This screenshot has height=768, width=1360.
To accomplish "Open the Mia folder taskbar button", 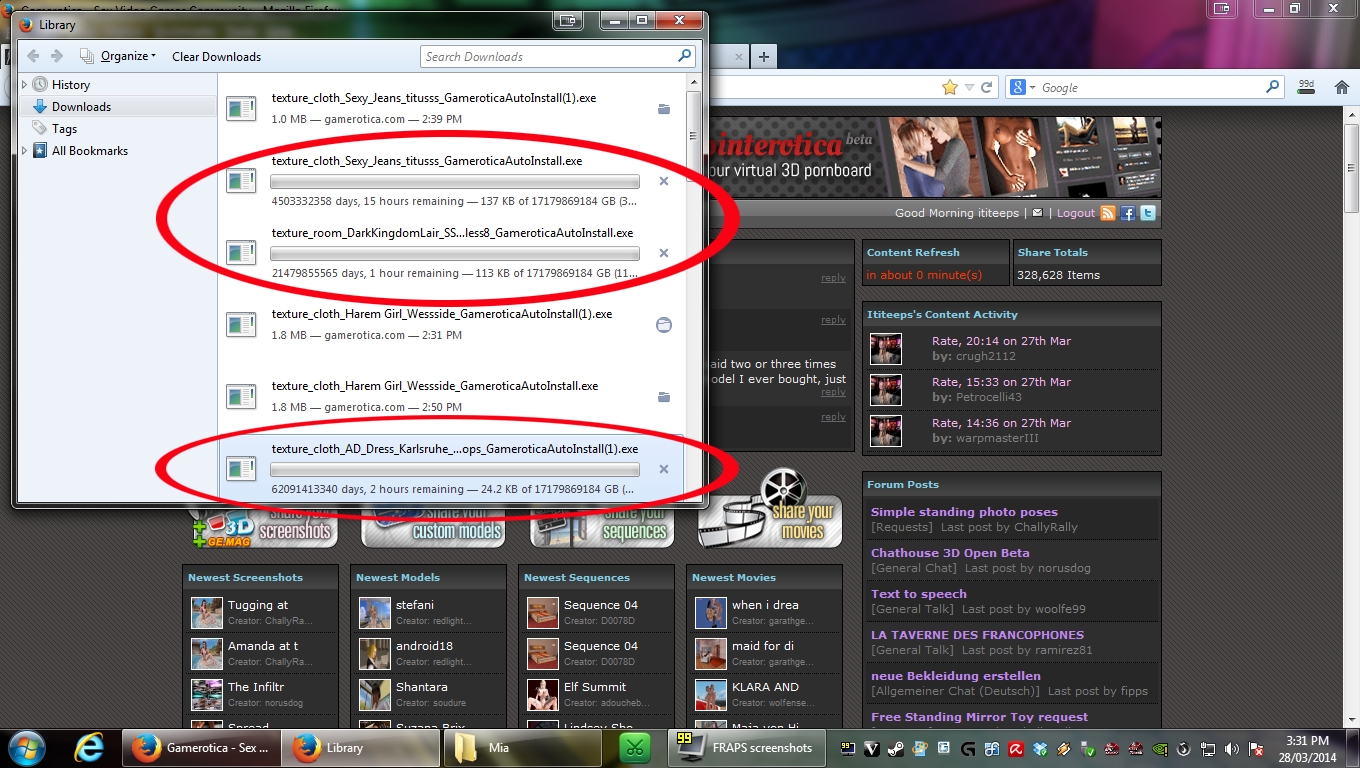I will point(522,748).
